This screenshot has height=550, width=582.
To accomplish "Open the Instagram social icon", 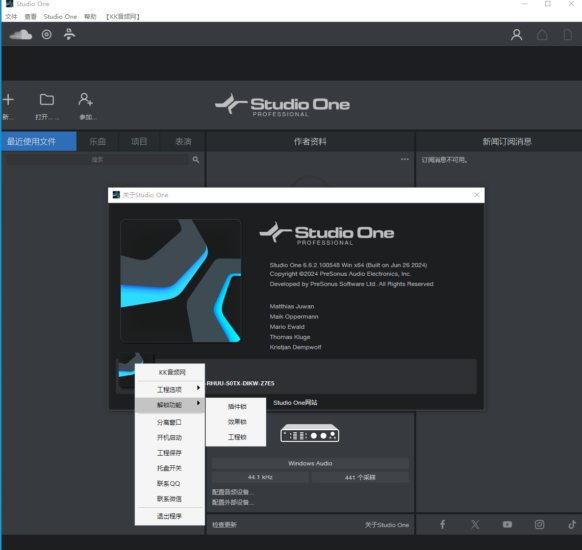I will (539, 524).
